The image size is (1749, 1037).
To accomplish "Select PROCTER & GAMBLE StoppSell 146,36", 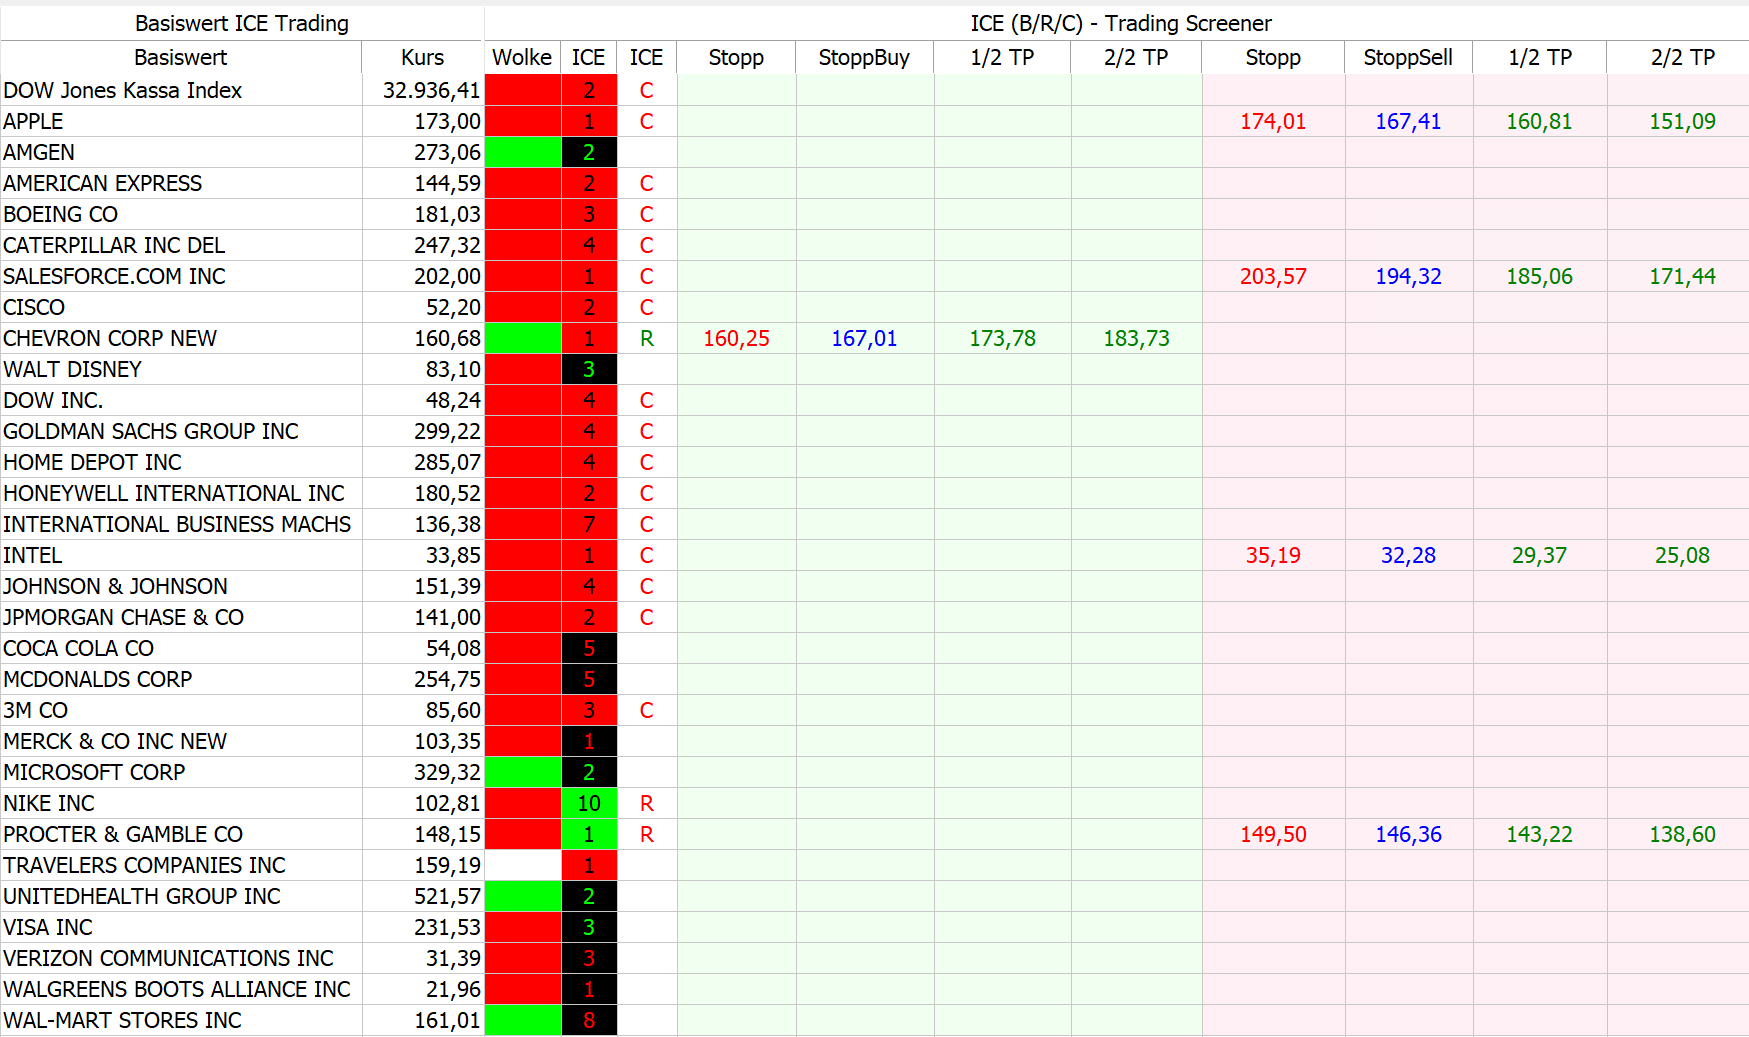I will tap(1408, 834).
